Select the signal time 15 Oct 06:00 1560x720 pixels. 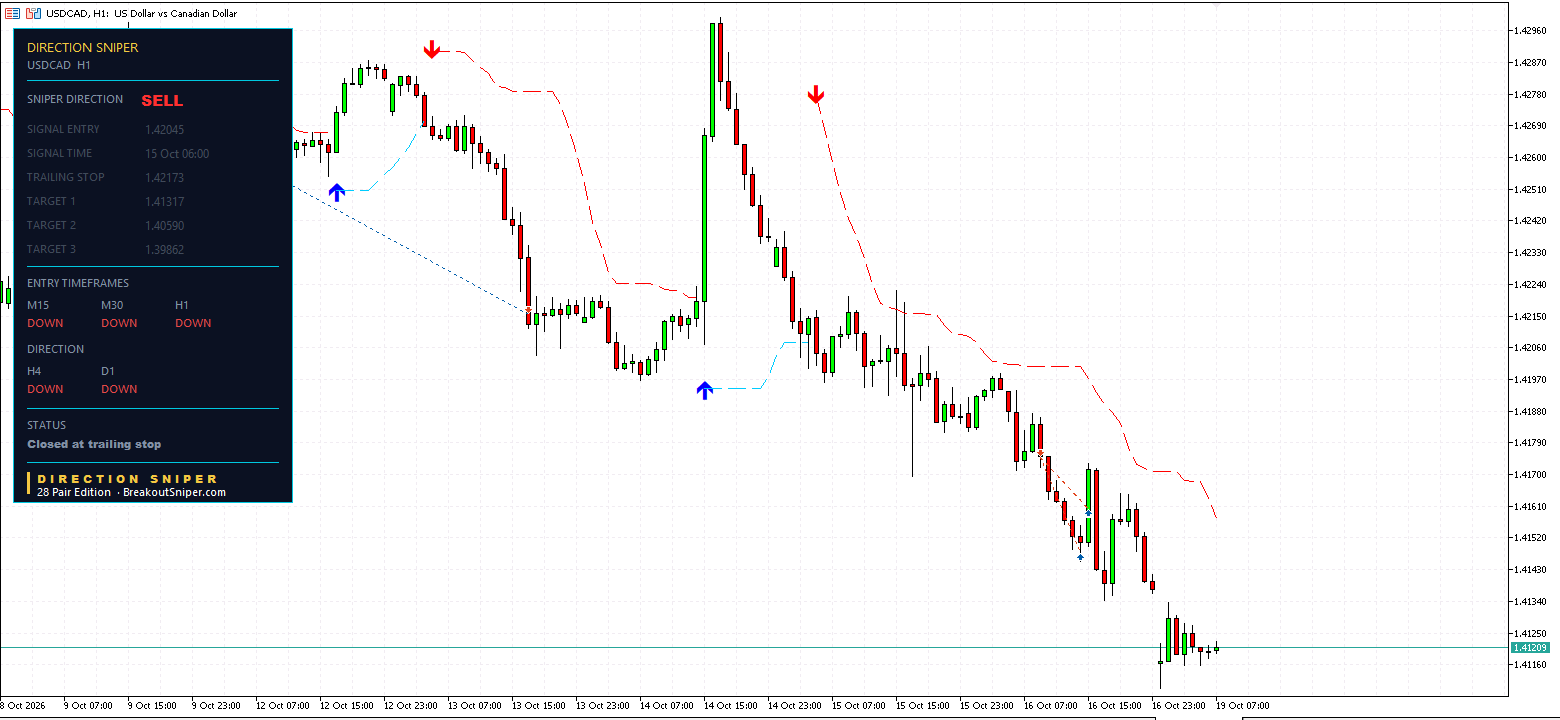click(177, 154)
